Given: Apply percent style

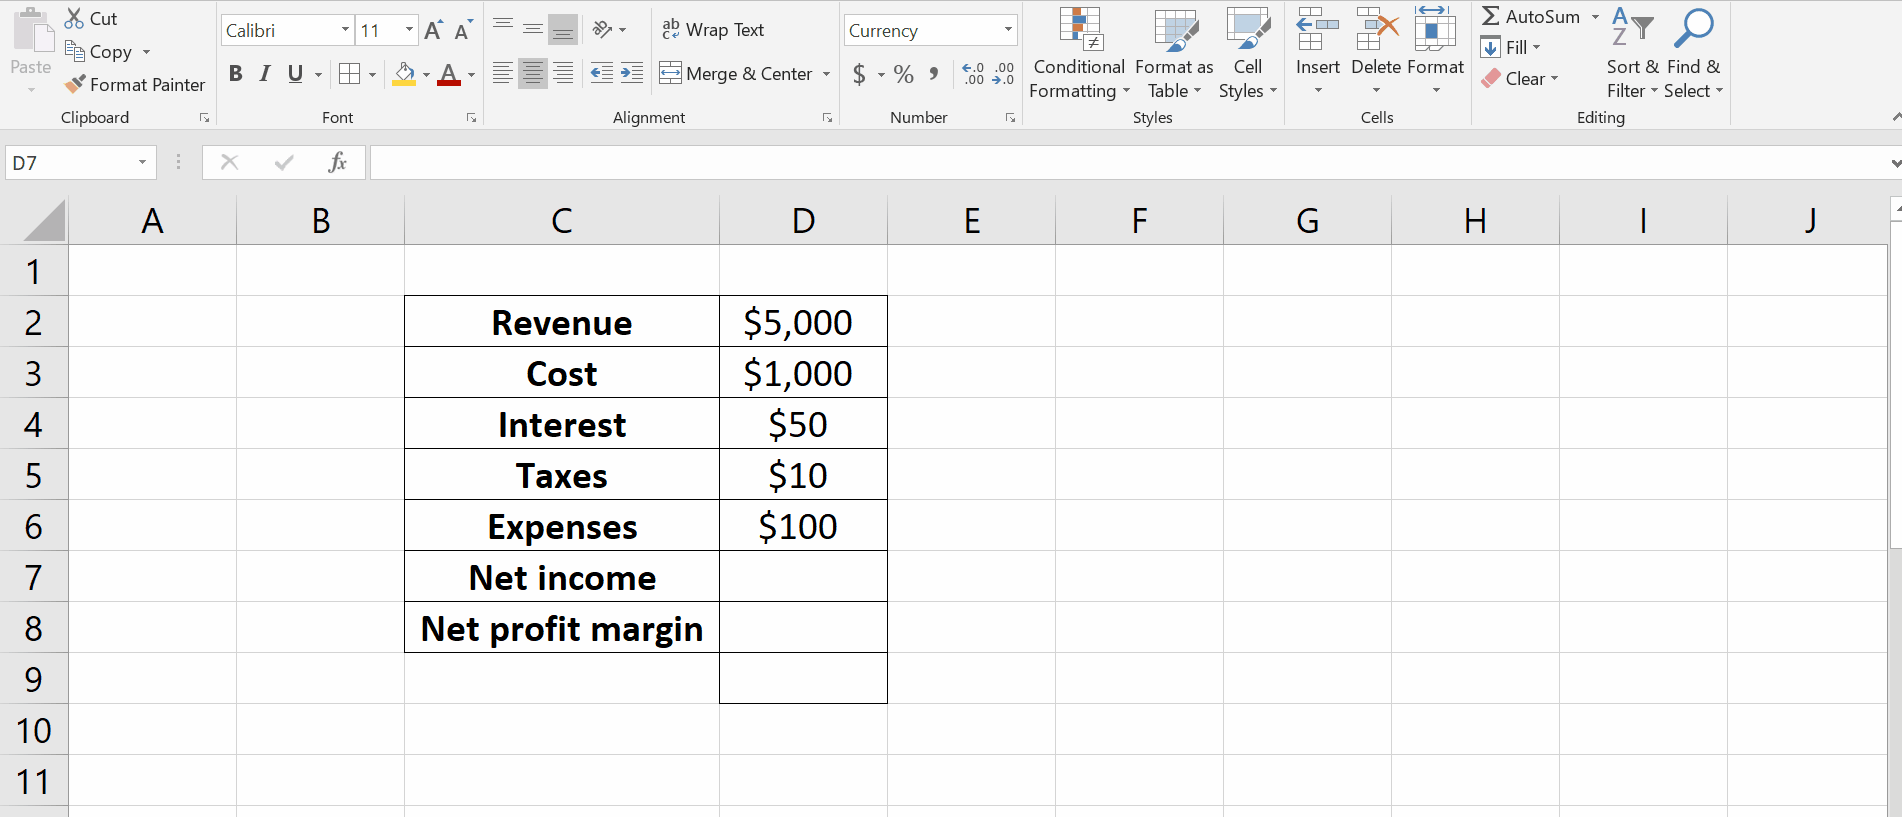Looking at the screenshot, I should (x=904, y=74).
